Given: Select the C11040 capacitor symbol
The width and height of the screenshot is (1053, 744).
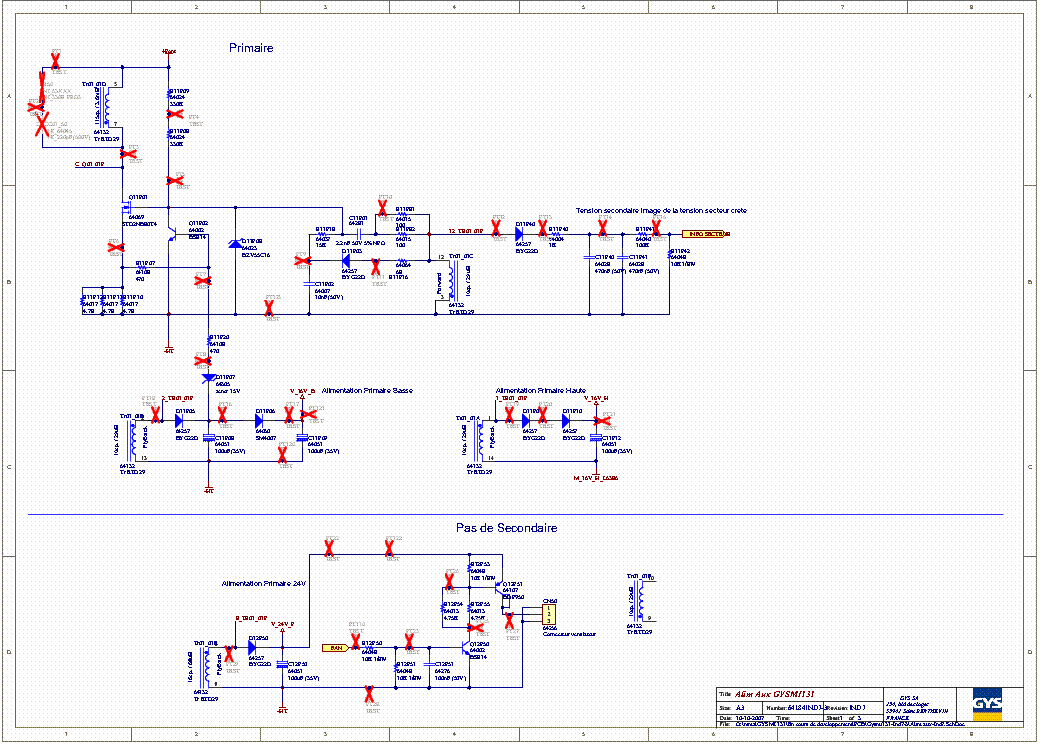Looking at the screenshot, I should (590, 257).
